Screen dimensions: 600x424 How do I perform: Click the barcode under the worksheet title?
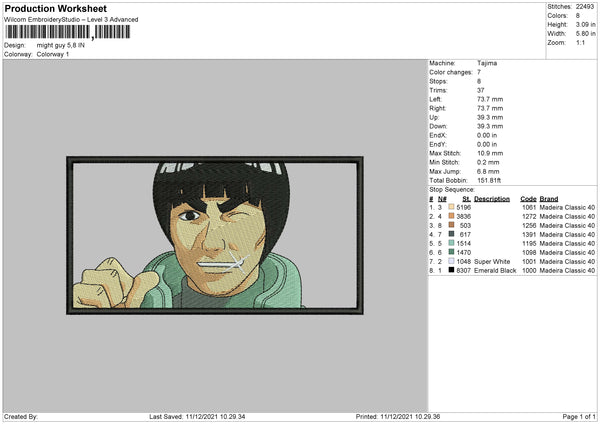click(x=66, y=32)
